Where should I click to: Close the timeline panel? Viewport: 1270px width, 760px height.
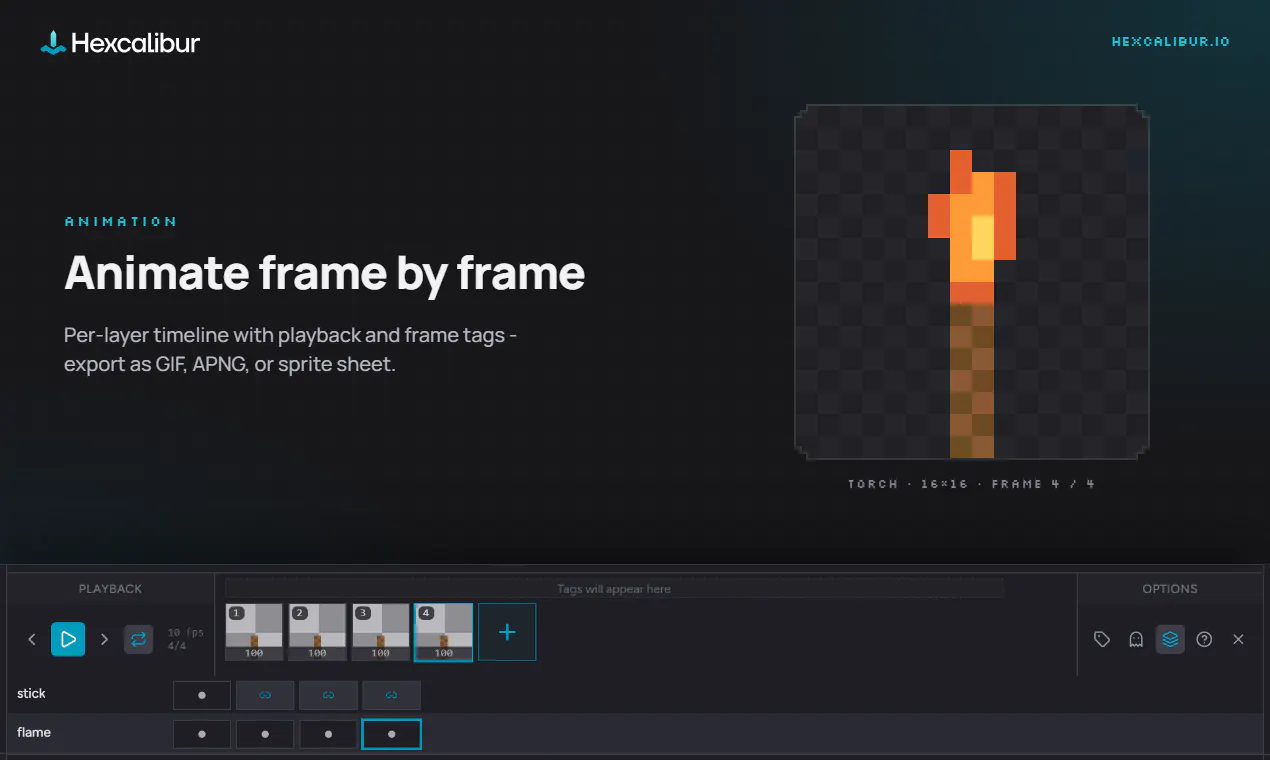[x=1238, y=639]
